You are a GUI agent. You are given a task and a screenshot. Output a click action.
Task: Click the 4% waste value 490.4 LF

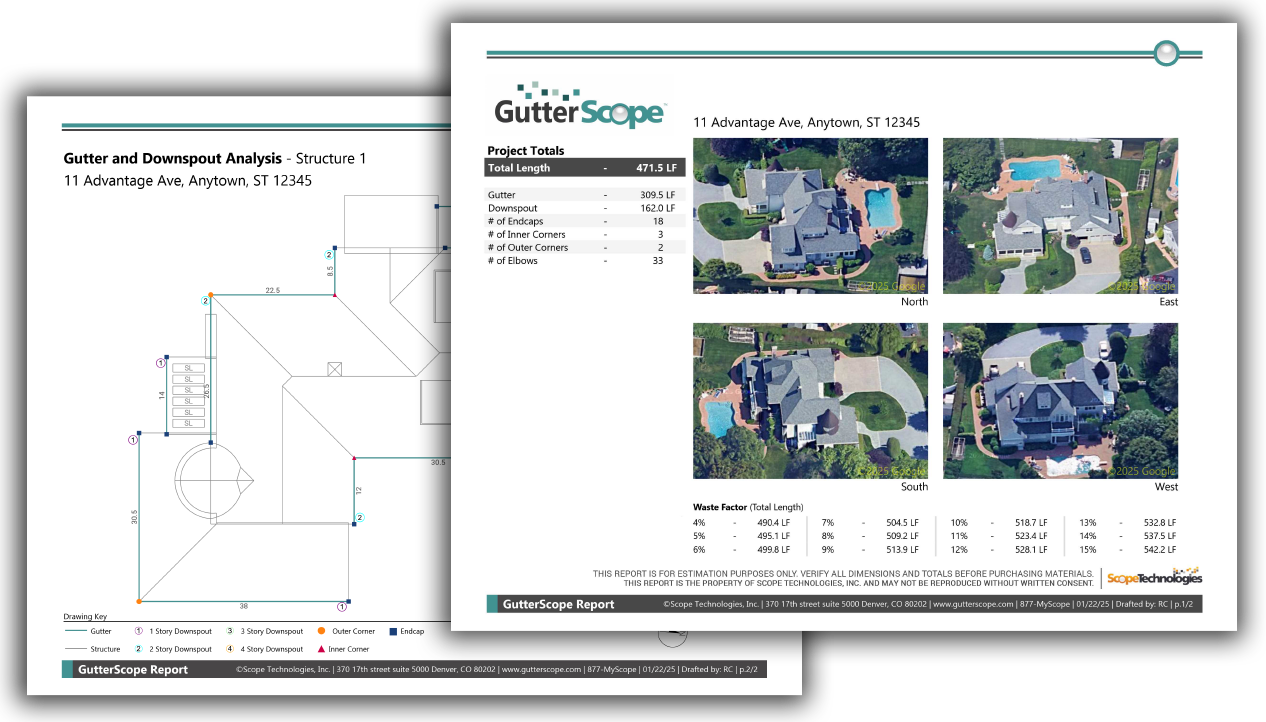(x=773, y=522)
